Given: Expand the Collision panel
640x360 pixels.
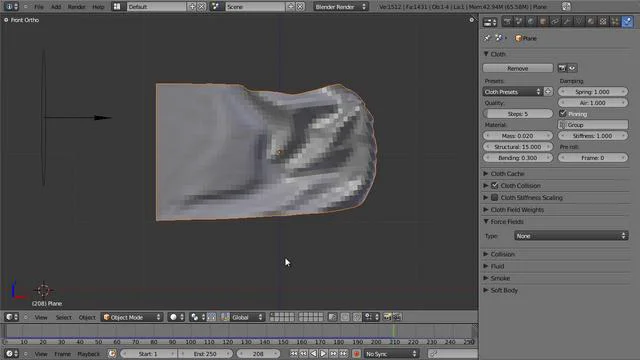Looking at the screenshot, I should tap(486, 254).
